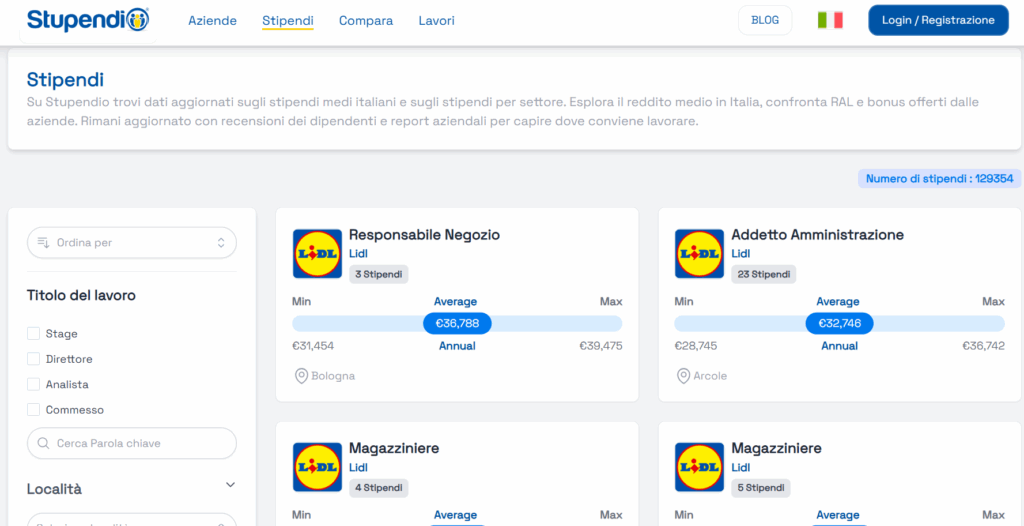This screenshot has width=1024, height=526.
Task: Click the Arcole location pin icon
Action: [683, 376]
